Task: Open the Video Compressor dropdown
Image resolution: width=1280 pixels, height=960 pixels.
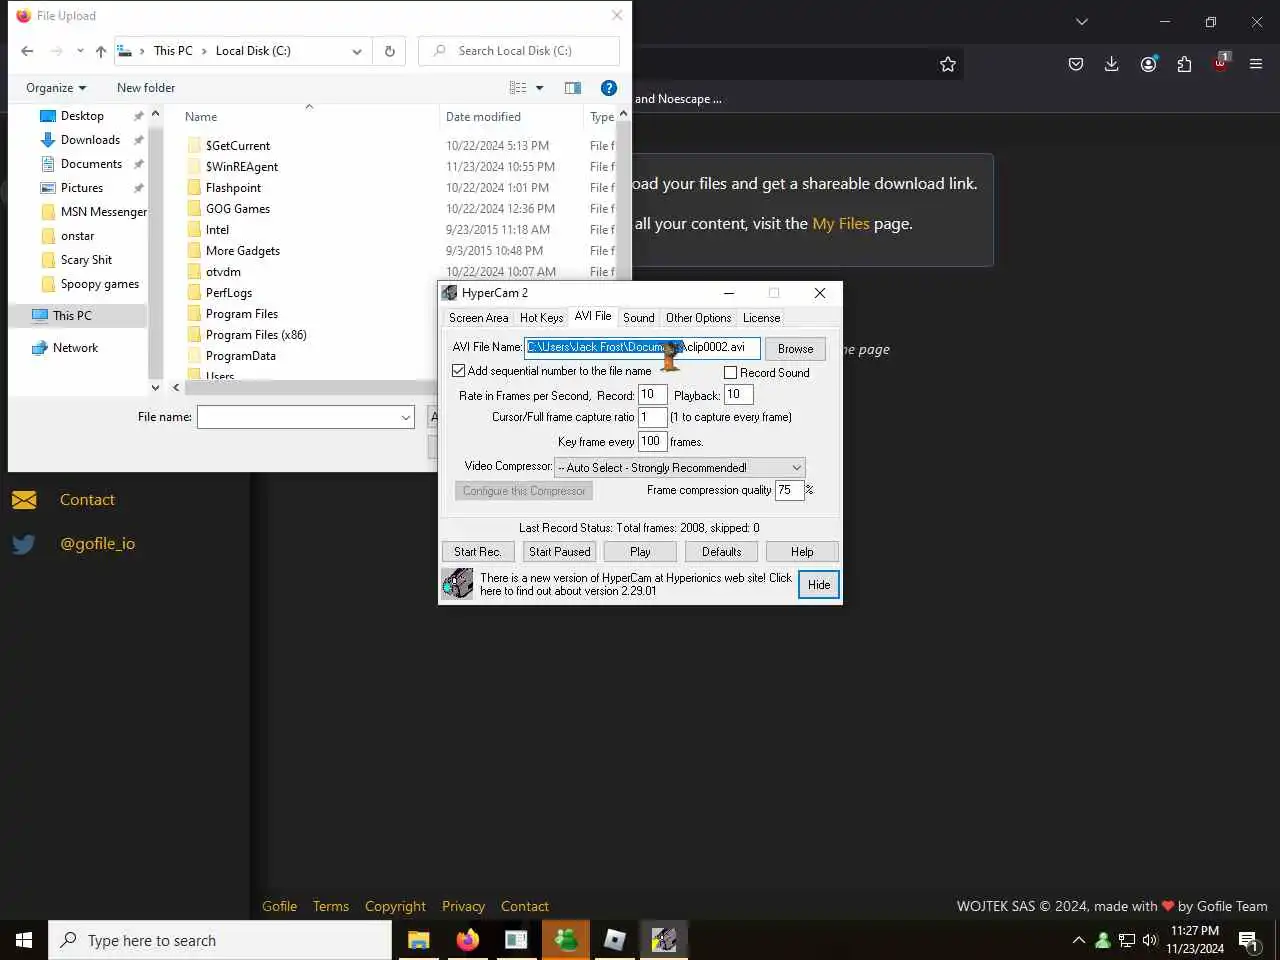Action: coord(796,468)
